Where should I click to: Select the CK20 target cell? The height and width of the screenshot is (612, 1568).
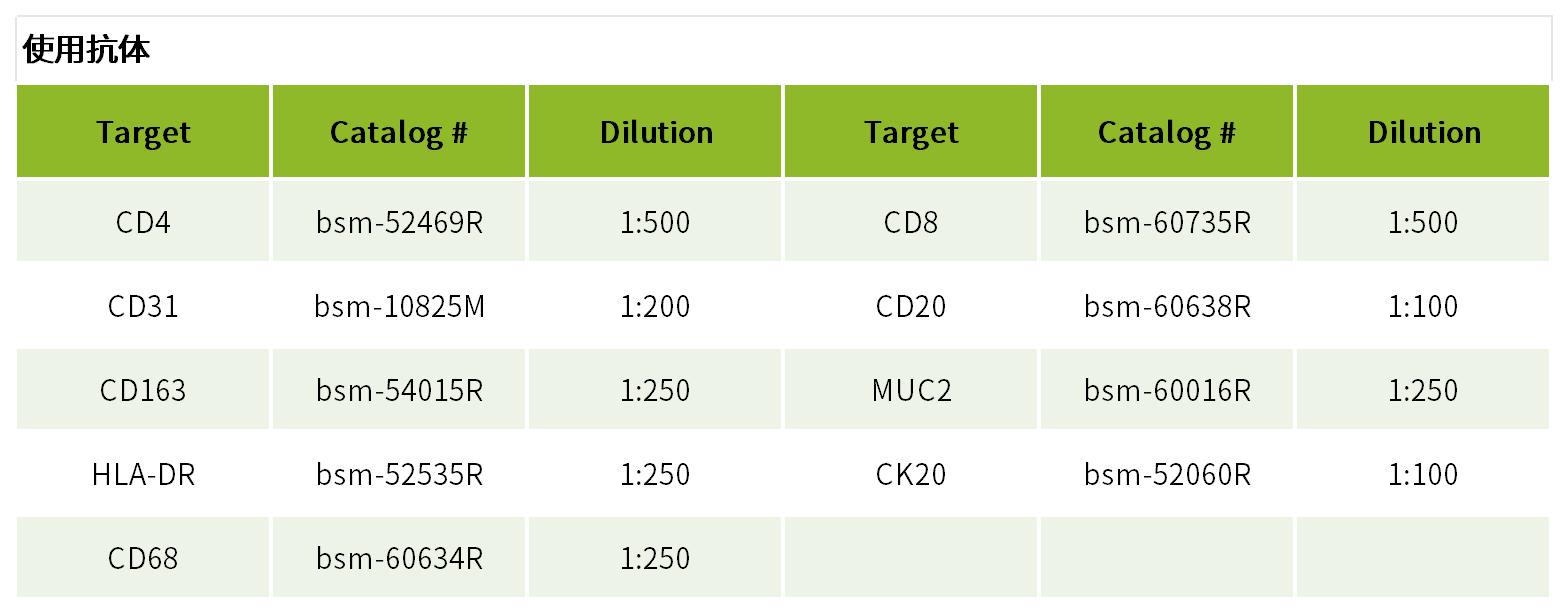tap(911, 474)
